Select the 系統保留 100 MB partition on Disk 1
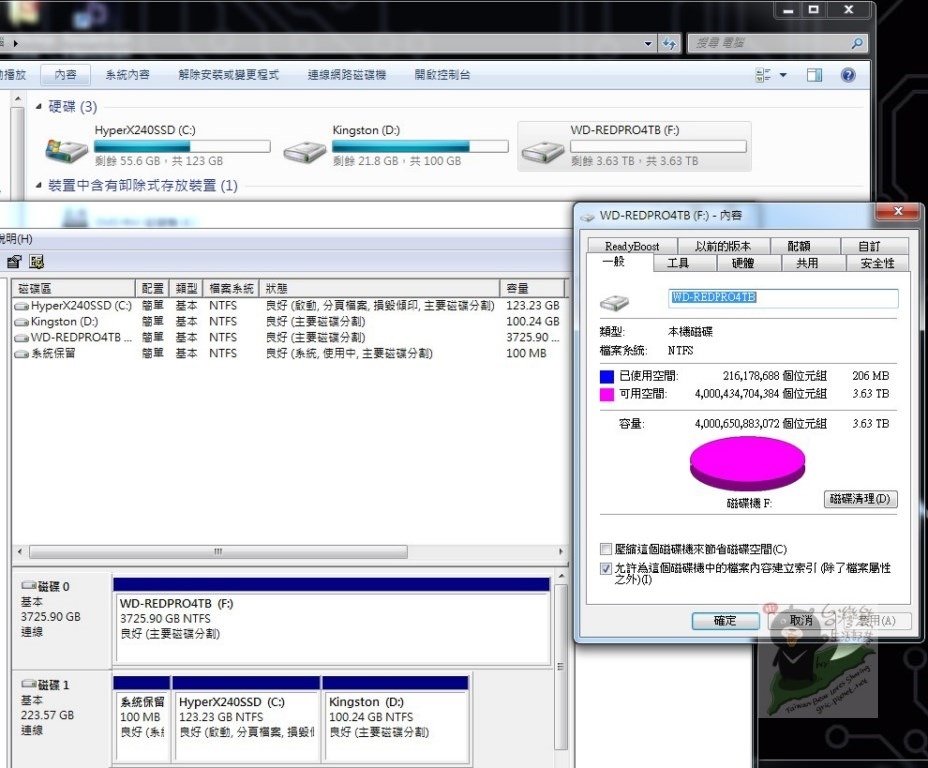The width and height of the screenshot is (928, 768). [141, 718]
